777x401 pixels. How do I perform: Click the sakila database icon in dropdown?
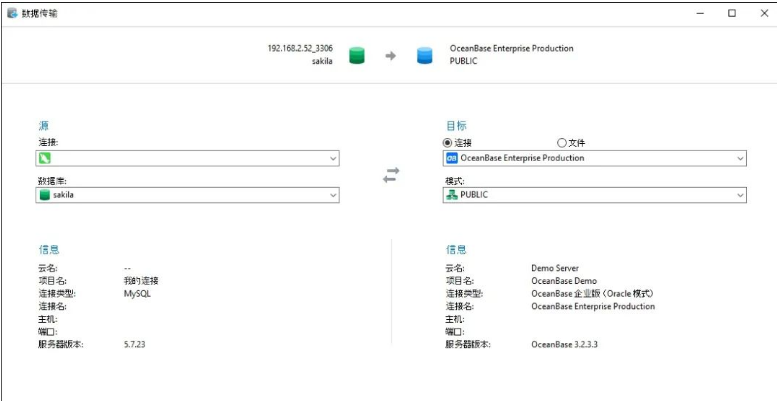tap(45, 195)
